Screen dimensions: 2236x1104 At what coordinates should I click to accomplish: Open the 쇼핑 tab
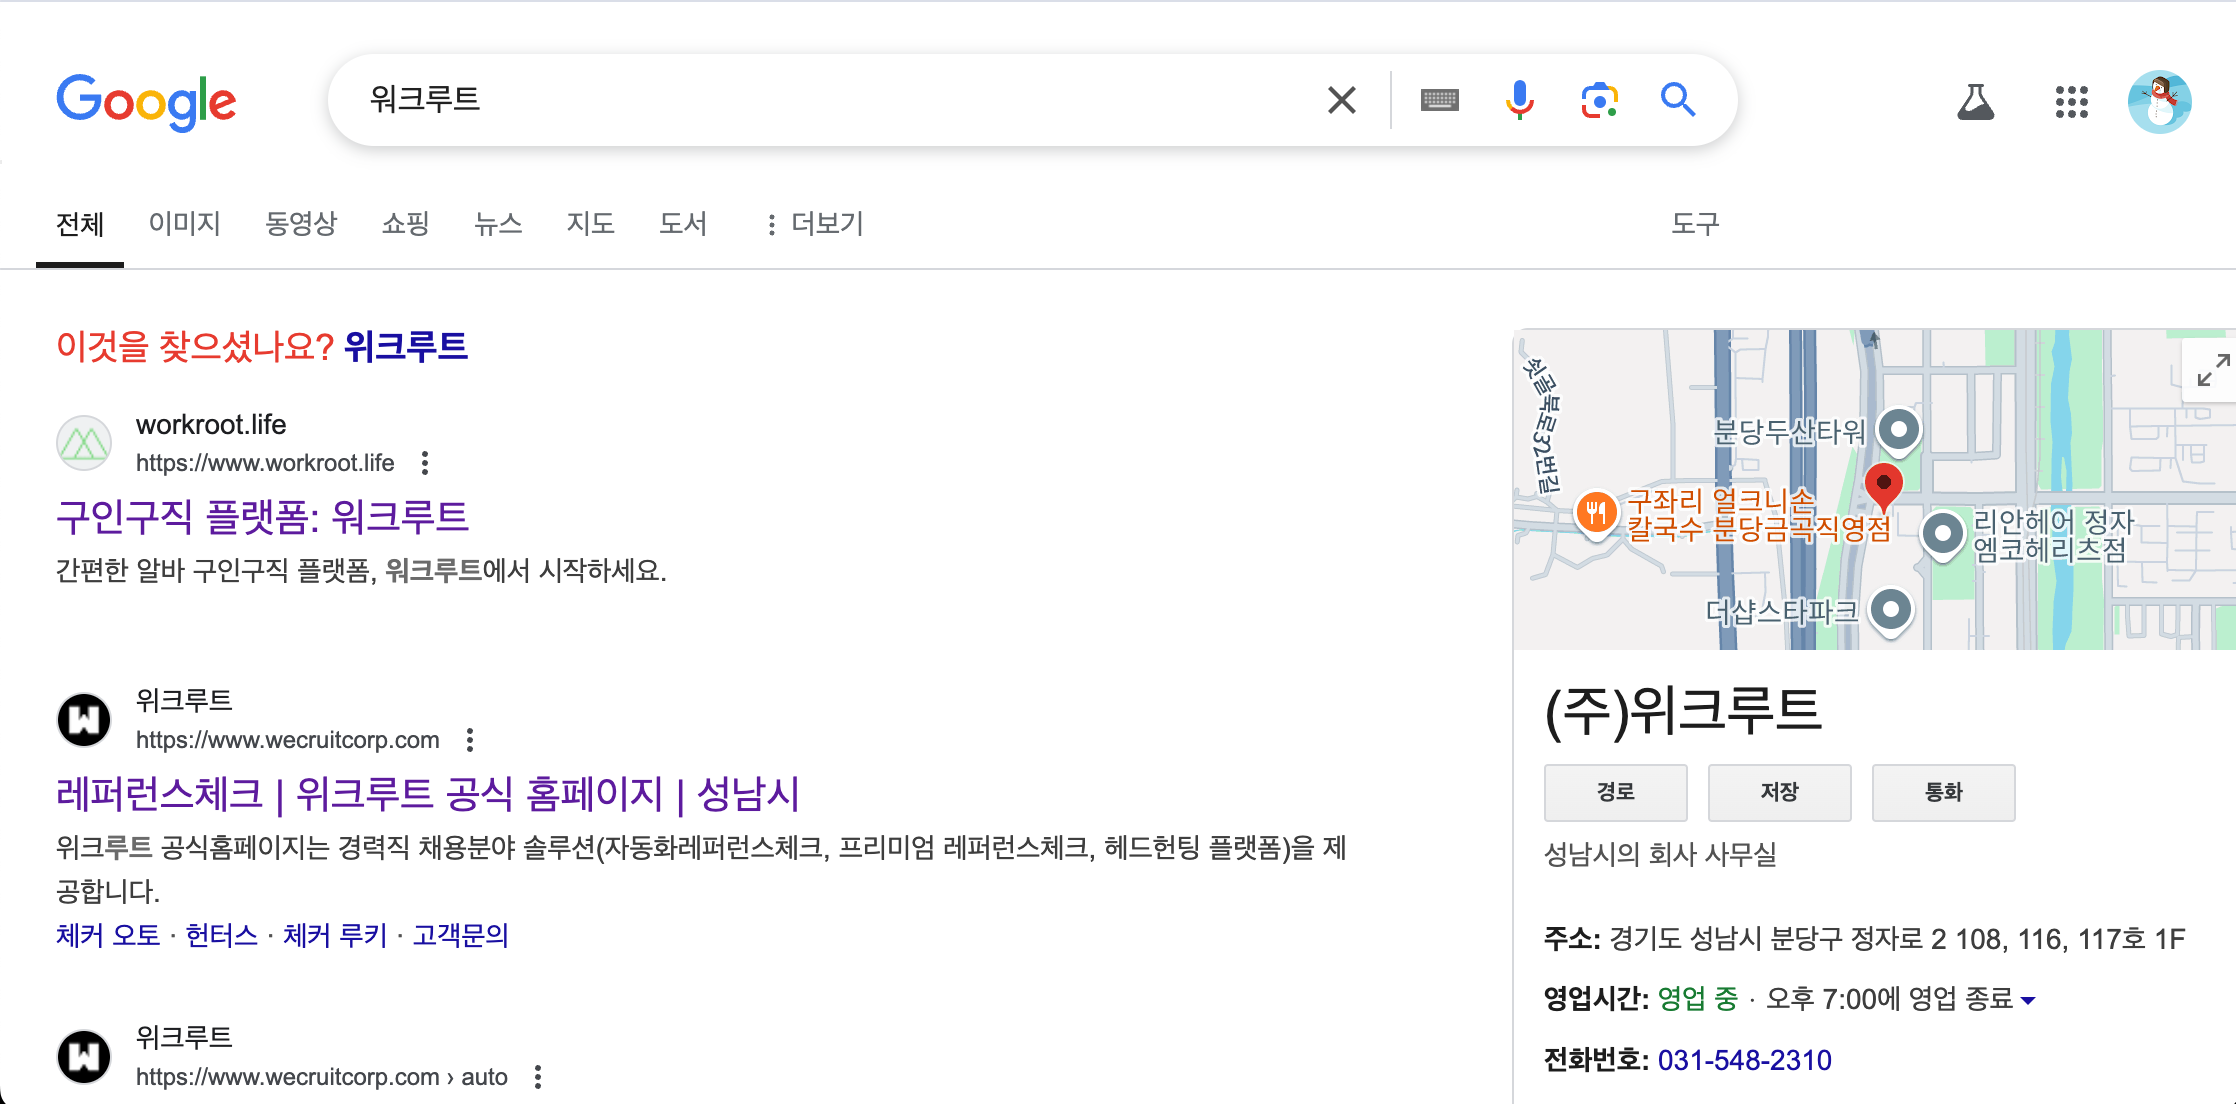click(406, 223)
